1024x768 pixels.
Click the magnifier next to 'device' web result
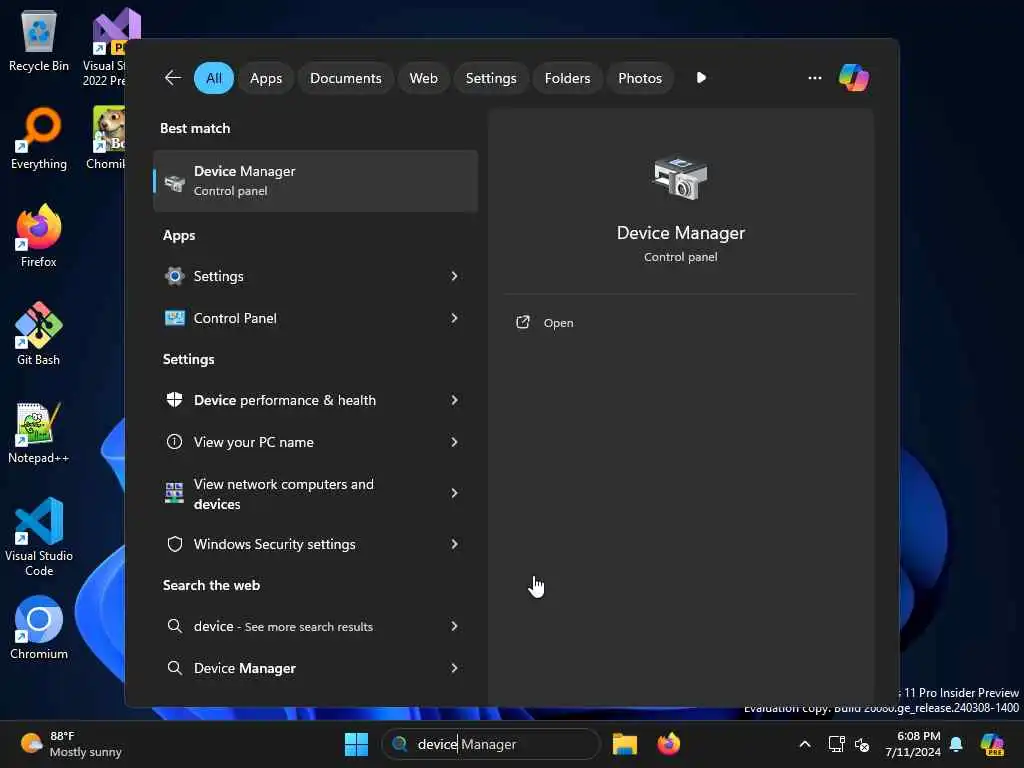(x=174, y=626)
